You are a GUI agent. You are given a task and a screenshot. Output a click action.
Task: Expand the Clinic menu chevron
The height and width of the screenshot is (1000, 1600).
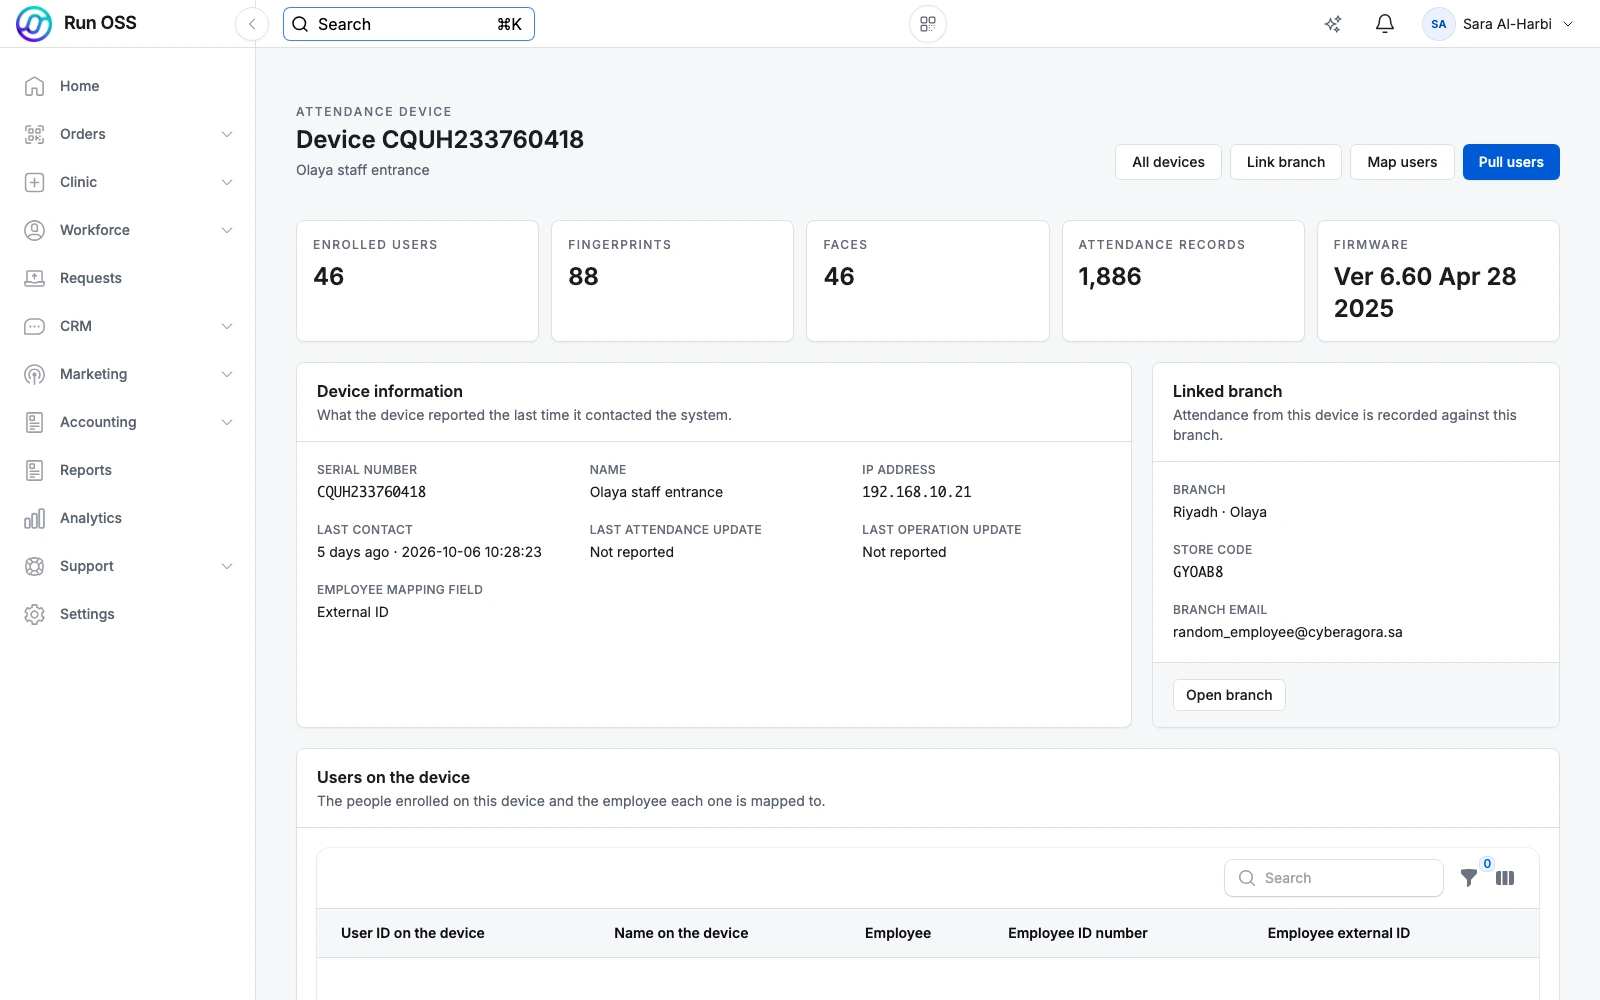click(227, 182)
